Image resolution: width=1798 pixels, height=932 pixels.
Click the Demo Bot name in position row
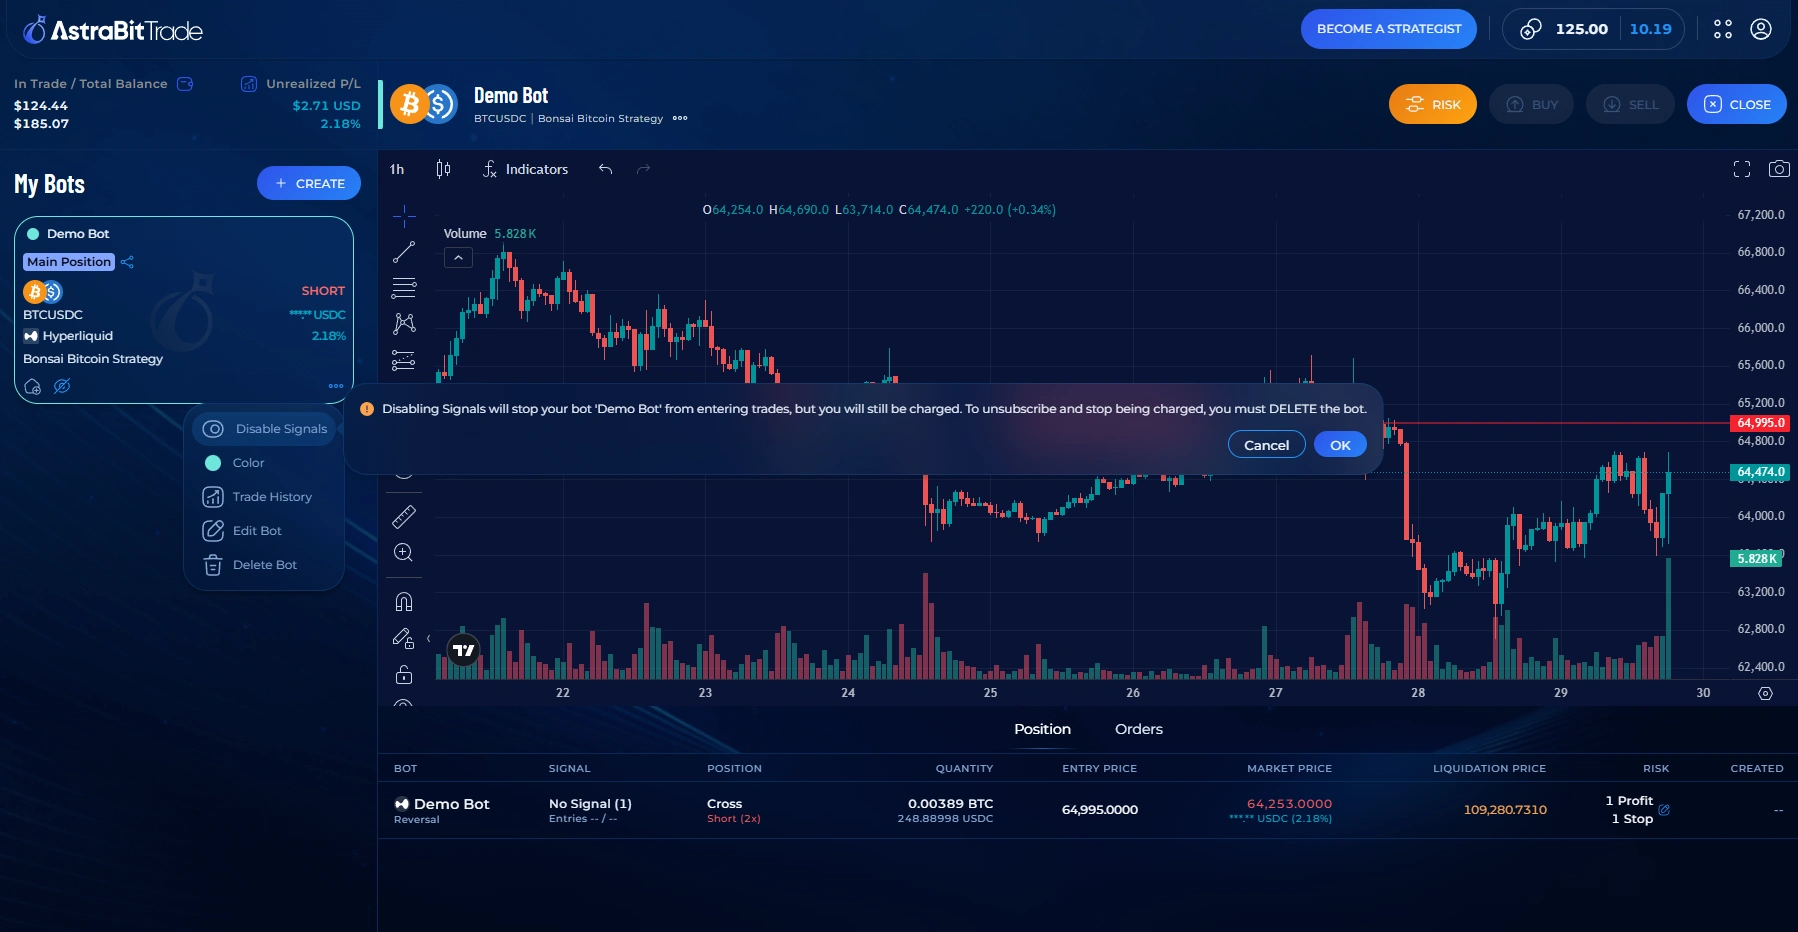pyautogui.click(x=451, y=804)
